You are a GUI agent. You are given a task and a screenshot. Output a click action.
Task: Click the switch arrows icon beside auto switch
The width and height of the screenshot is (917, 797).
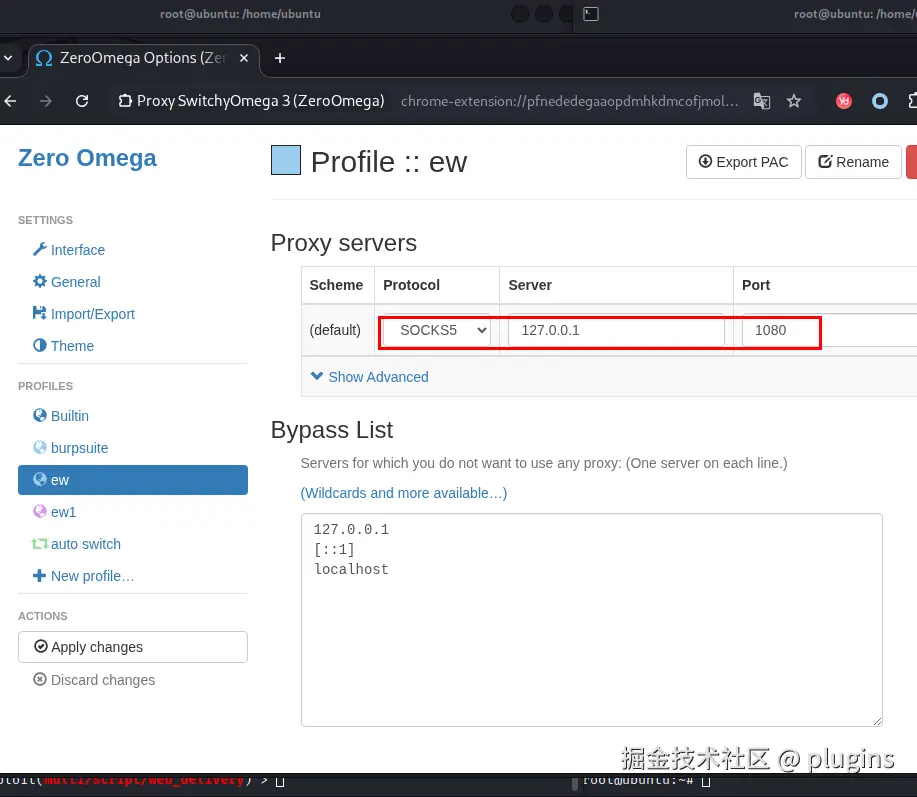(39, 544)
